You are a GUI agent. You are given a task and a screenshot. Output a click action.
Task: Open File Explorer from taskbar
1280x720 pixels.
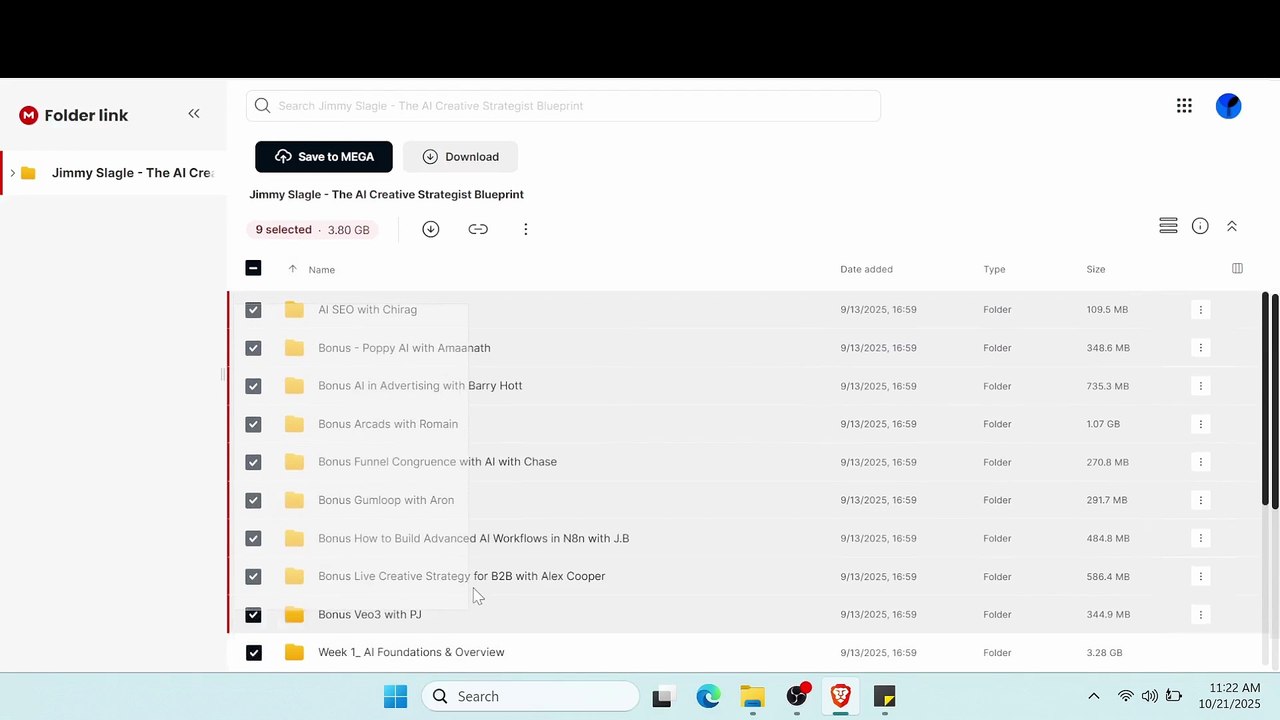[x=752, y=696]
